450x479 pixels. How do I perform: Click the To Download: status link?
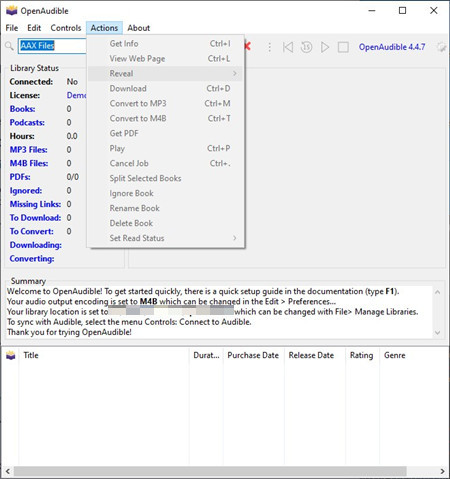pyautogui.click(x=35, y=218)
